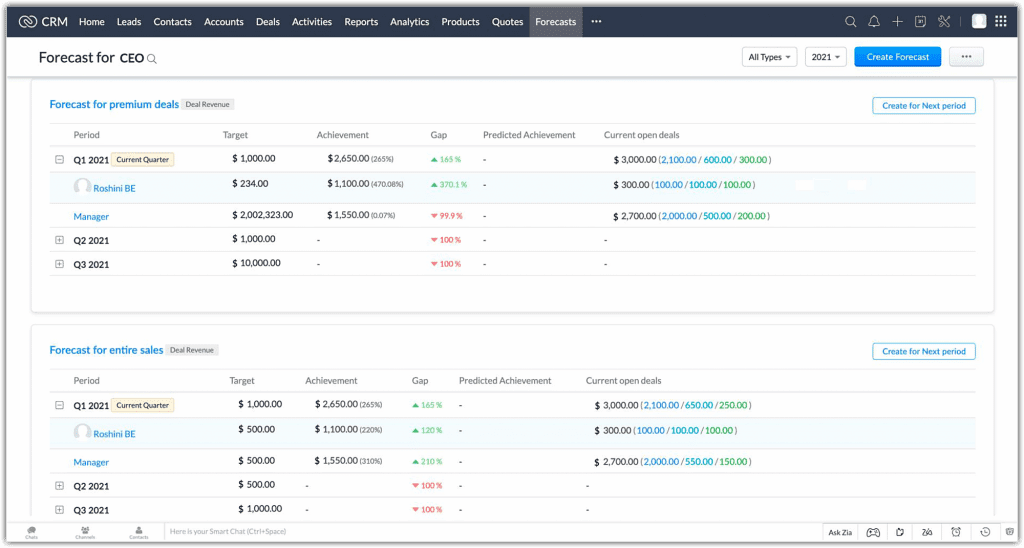This screenshot has height=548, width=1024.
Task: Open the calendar icon in the top bar
Action: tap(920, 22)
